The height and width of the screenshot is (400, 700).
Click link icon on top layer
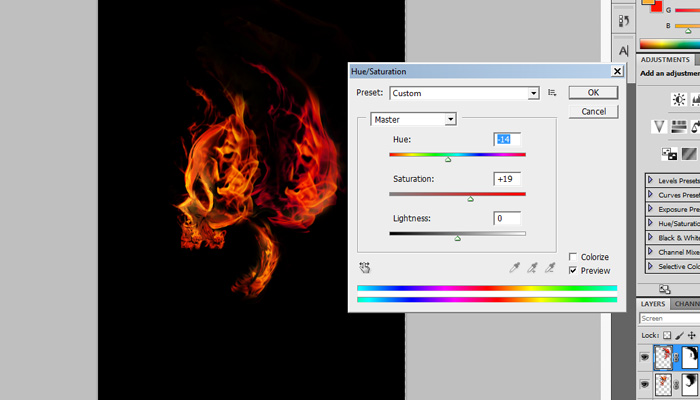coord(676,357)
